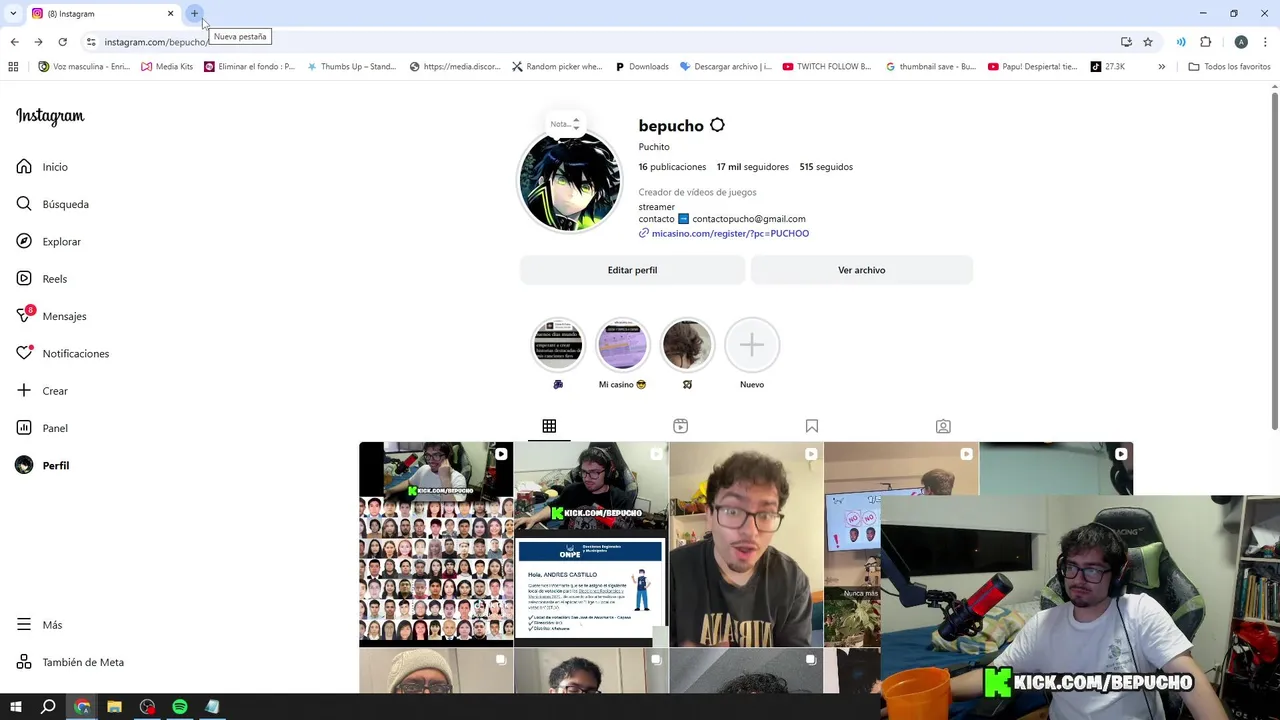The image size is (1280, 720).
Task: Select the (8) Instagram tab
Action: tap(103, 14)
